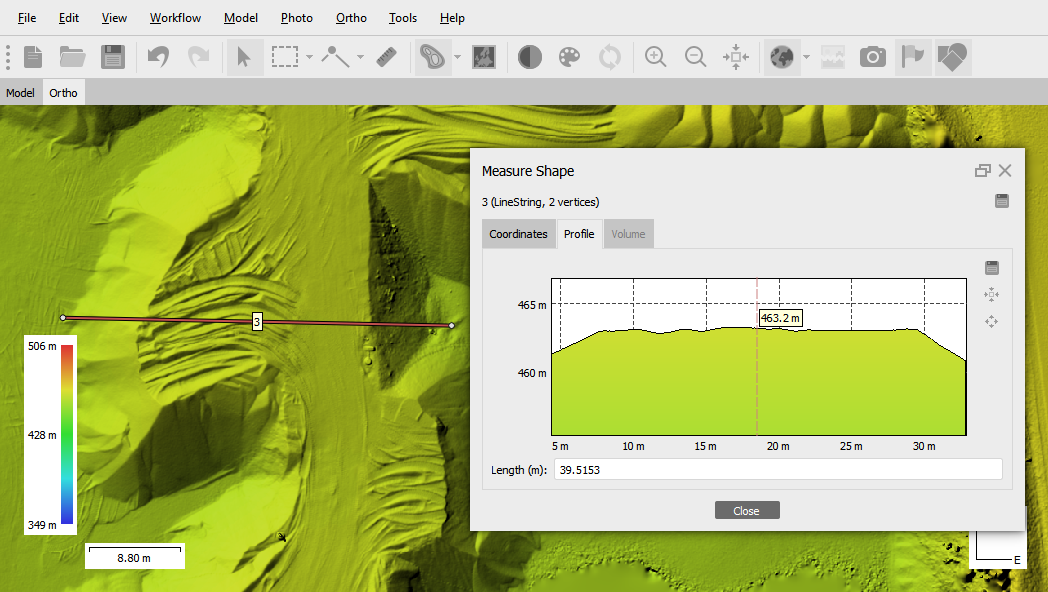The height and width of the screenshot is (592, 1048).
Task: Open the Model menu
Action: coord(241,18)
